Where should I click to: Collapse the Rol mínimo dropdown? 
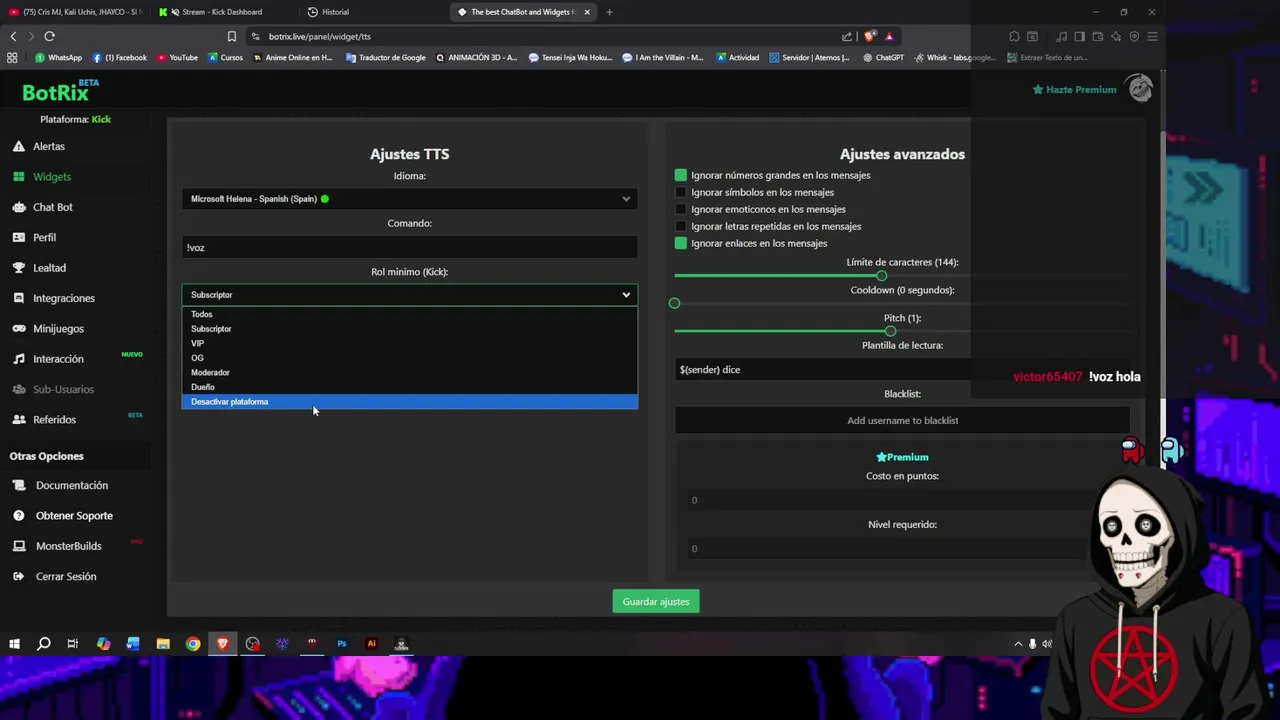[409, 295]
